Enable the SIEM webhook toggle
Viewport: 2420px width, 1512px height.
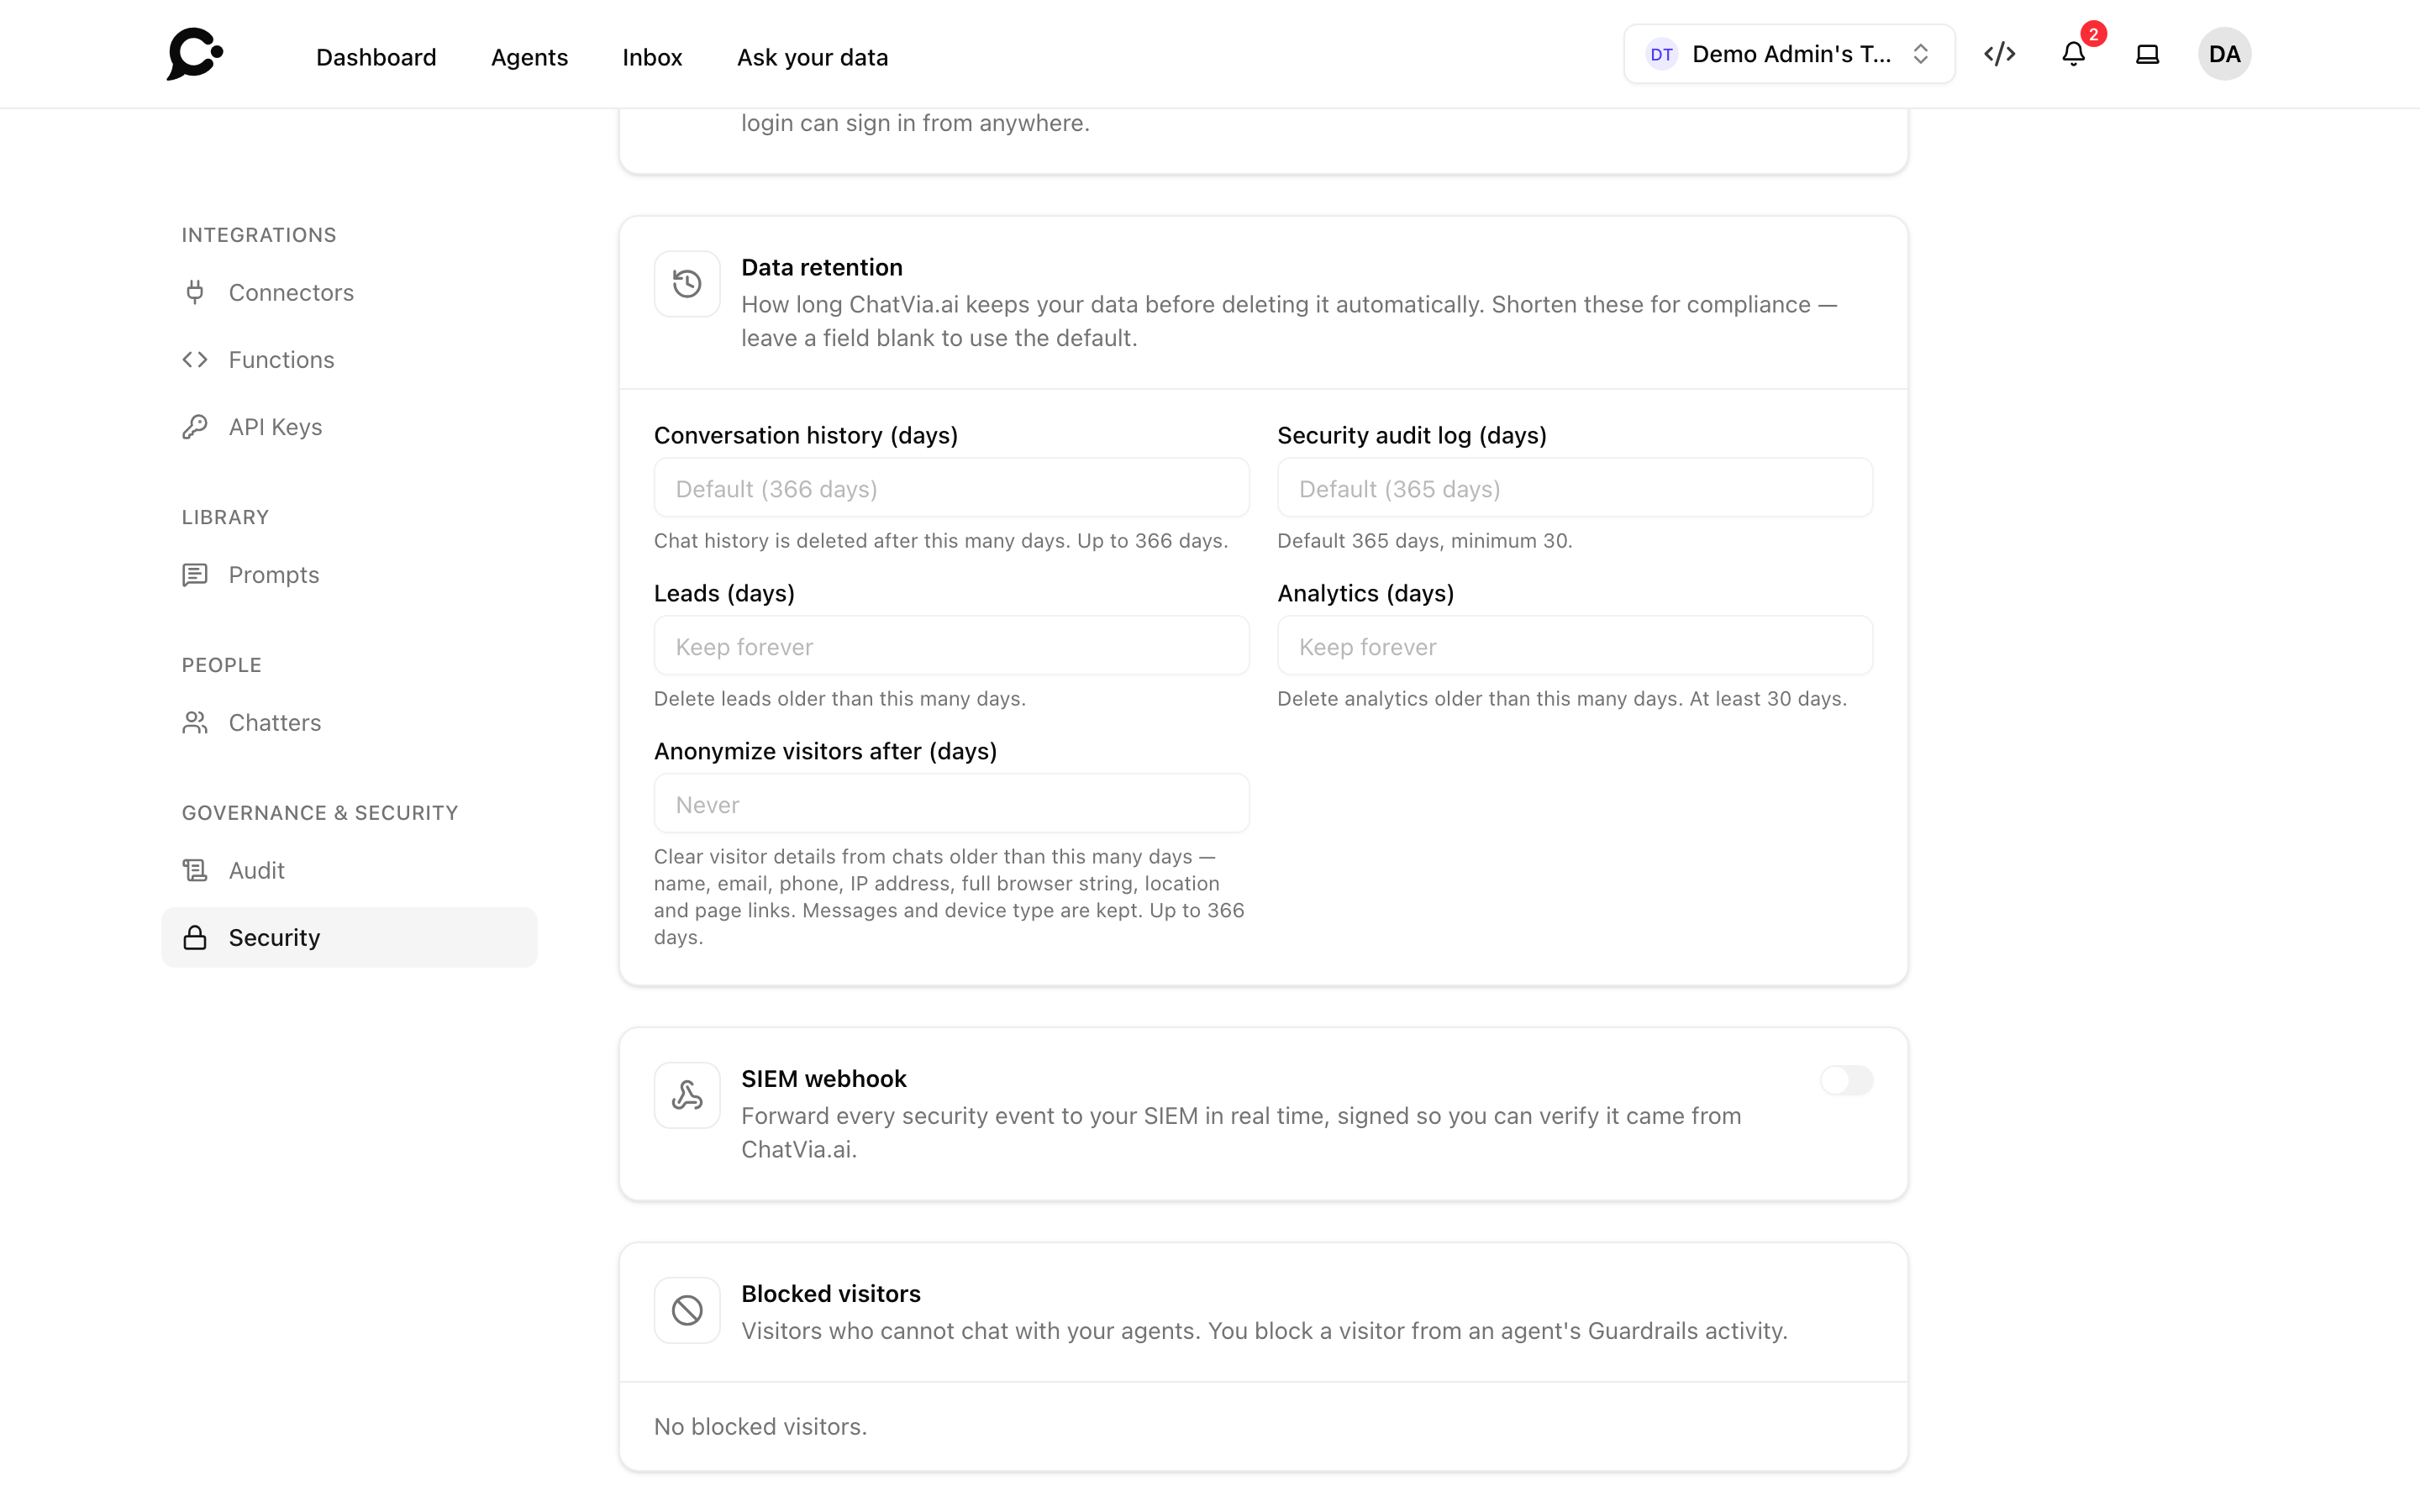(1846, 1080)
